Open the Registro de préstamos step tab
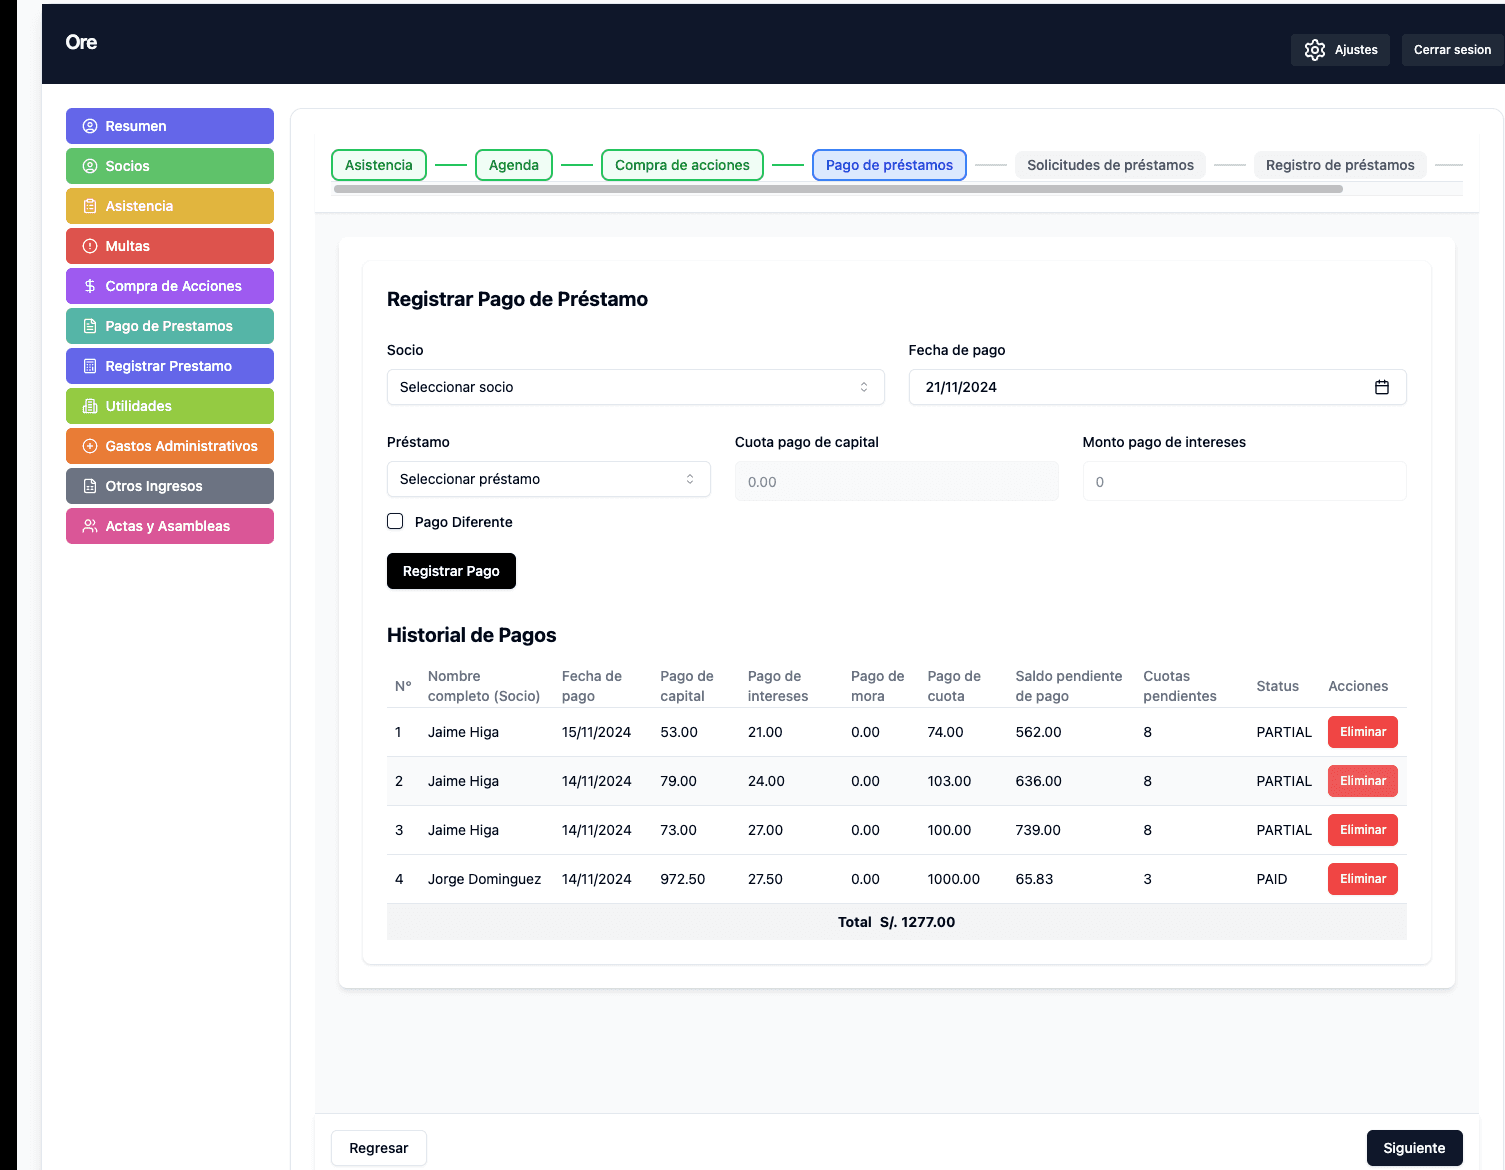 (x=1340, y=165)
